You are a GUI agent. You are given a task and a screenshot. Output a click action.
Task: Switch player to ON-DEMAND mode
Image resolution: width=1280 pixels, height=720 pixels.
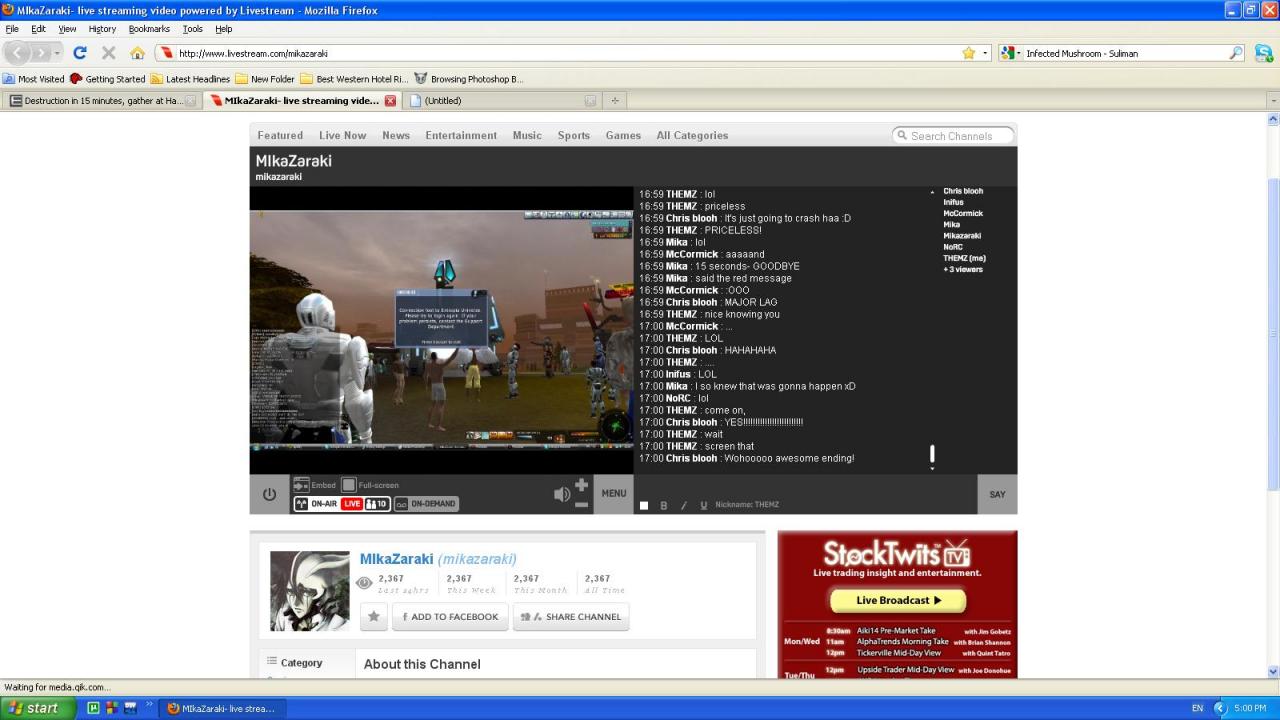pos(426,504)
